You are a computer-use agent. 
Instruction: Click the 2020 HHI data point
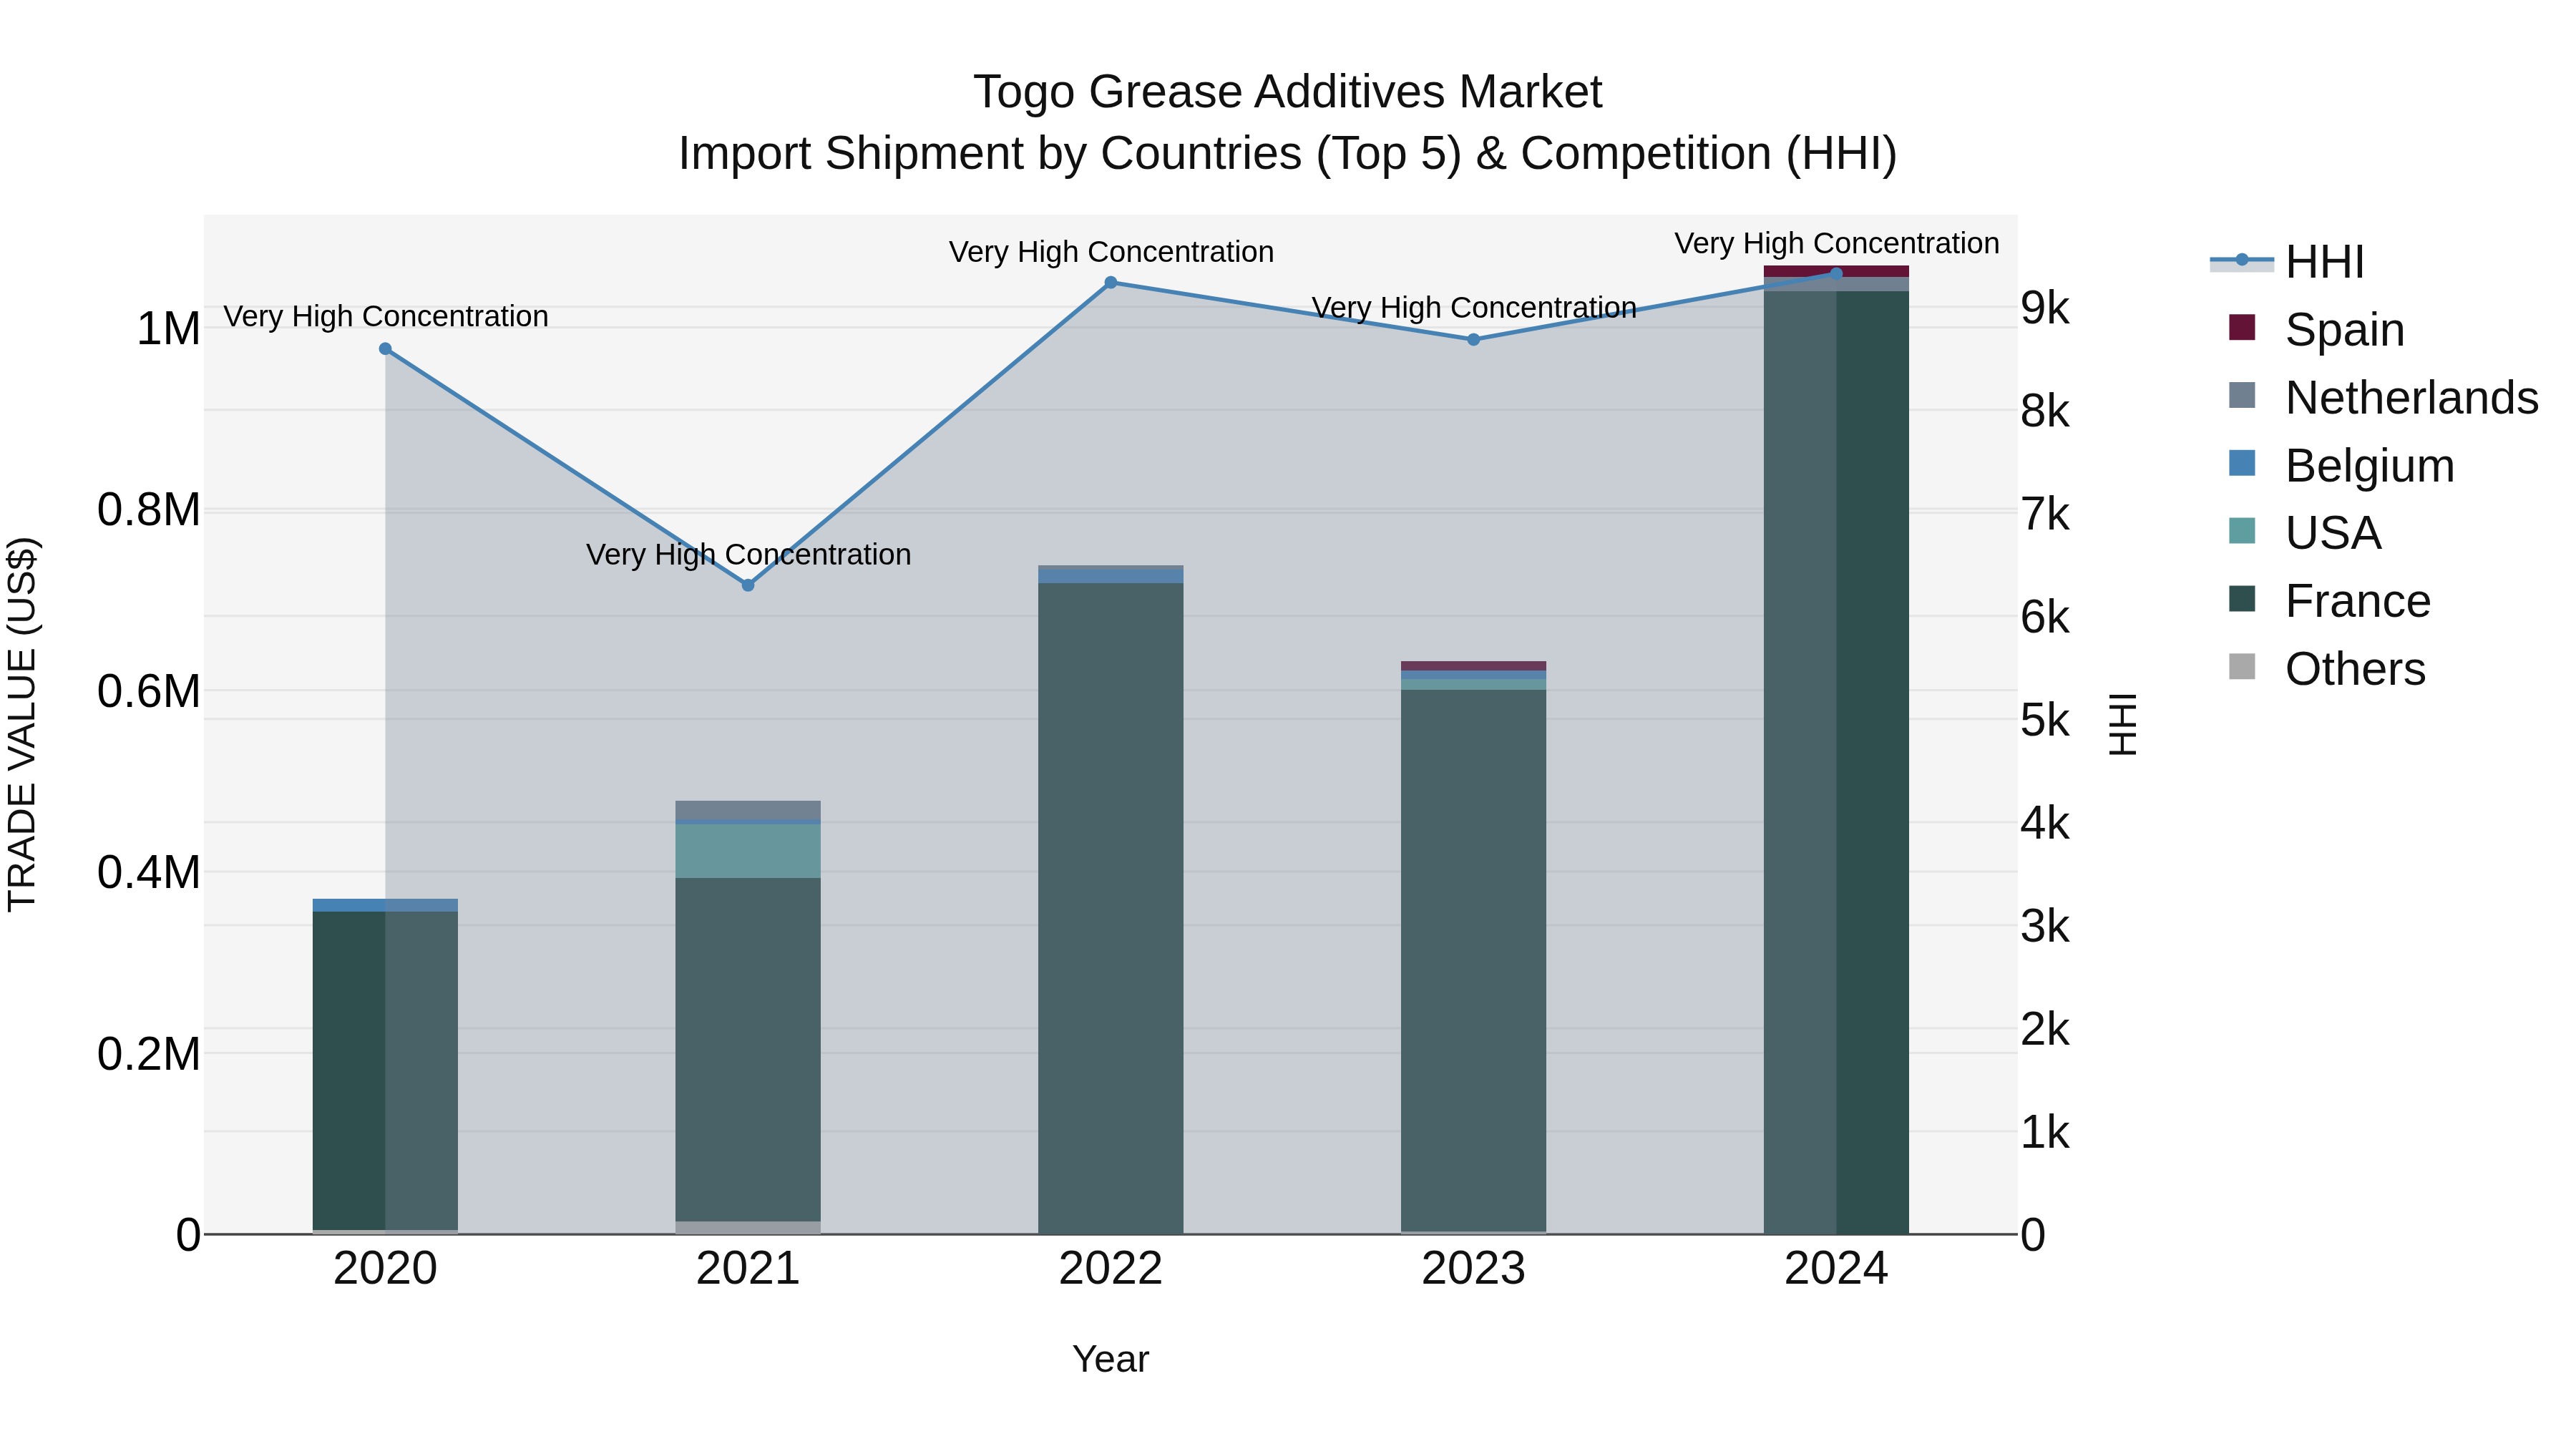385,349
